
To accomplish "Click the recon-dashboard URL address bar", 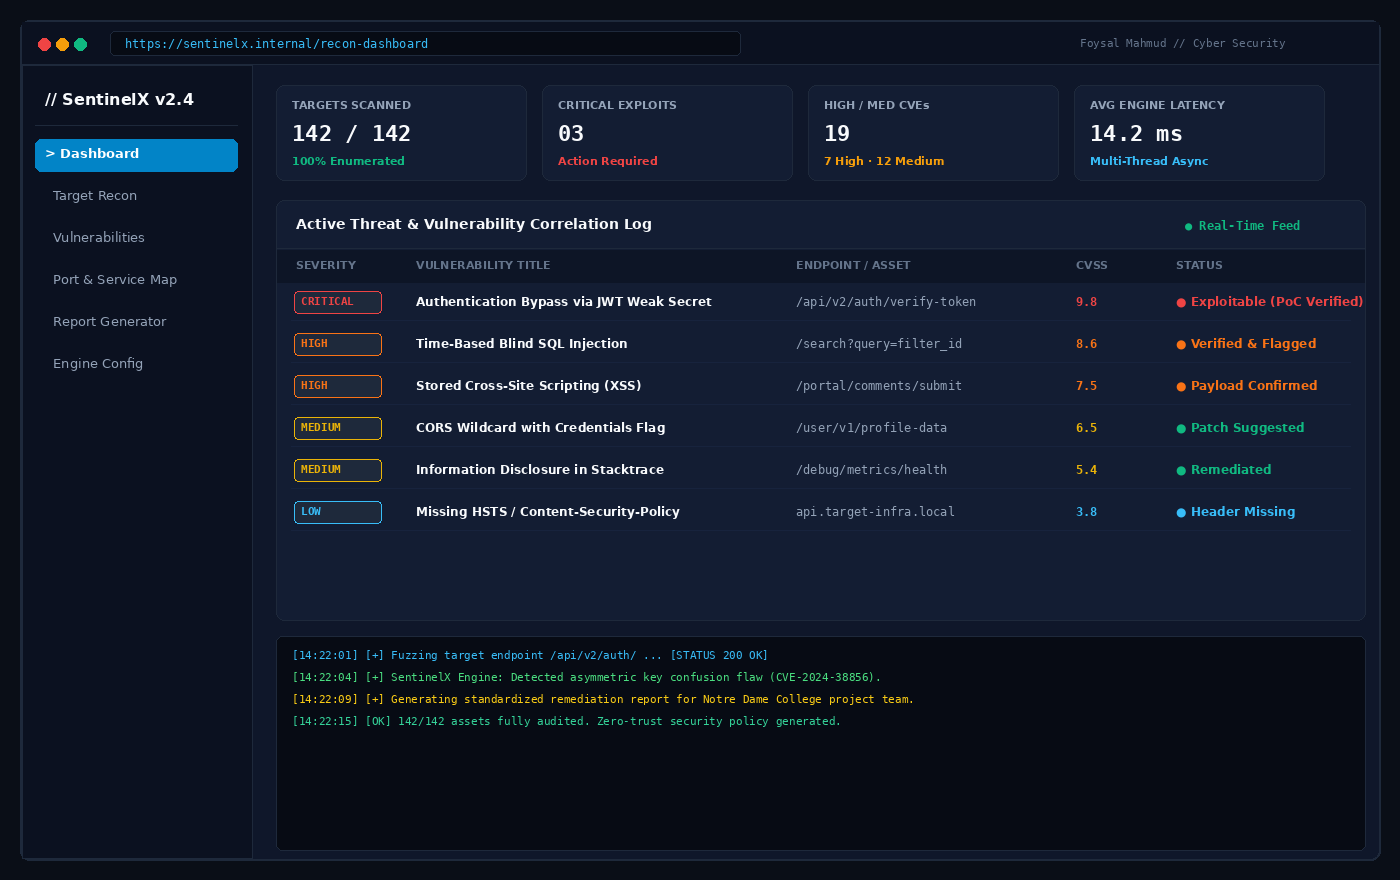I will point(425,44).
